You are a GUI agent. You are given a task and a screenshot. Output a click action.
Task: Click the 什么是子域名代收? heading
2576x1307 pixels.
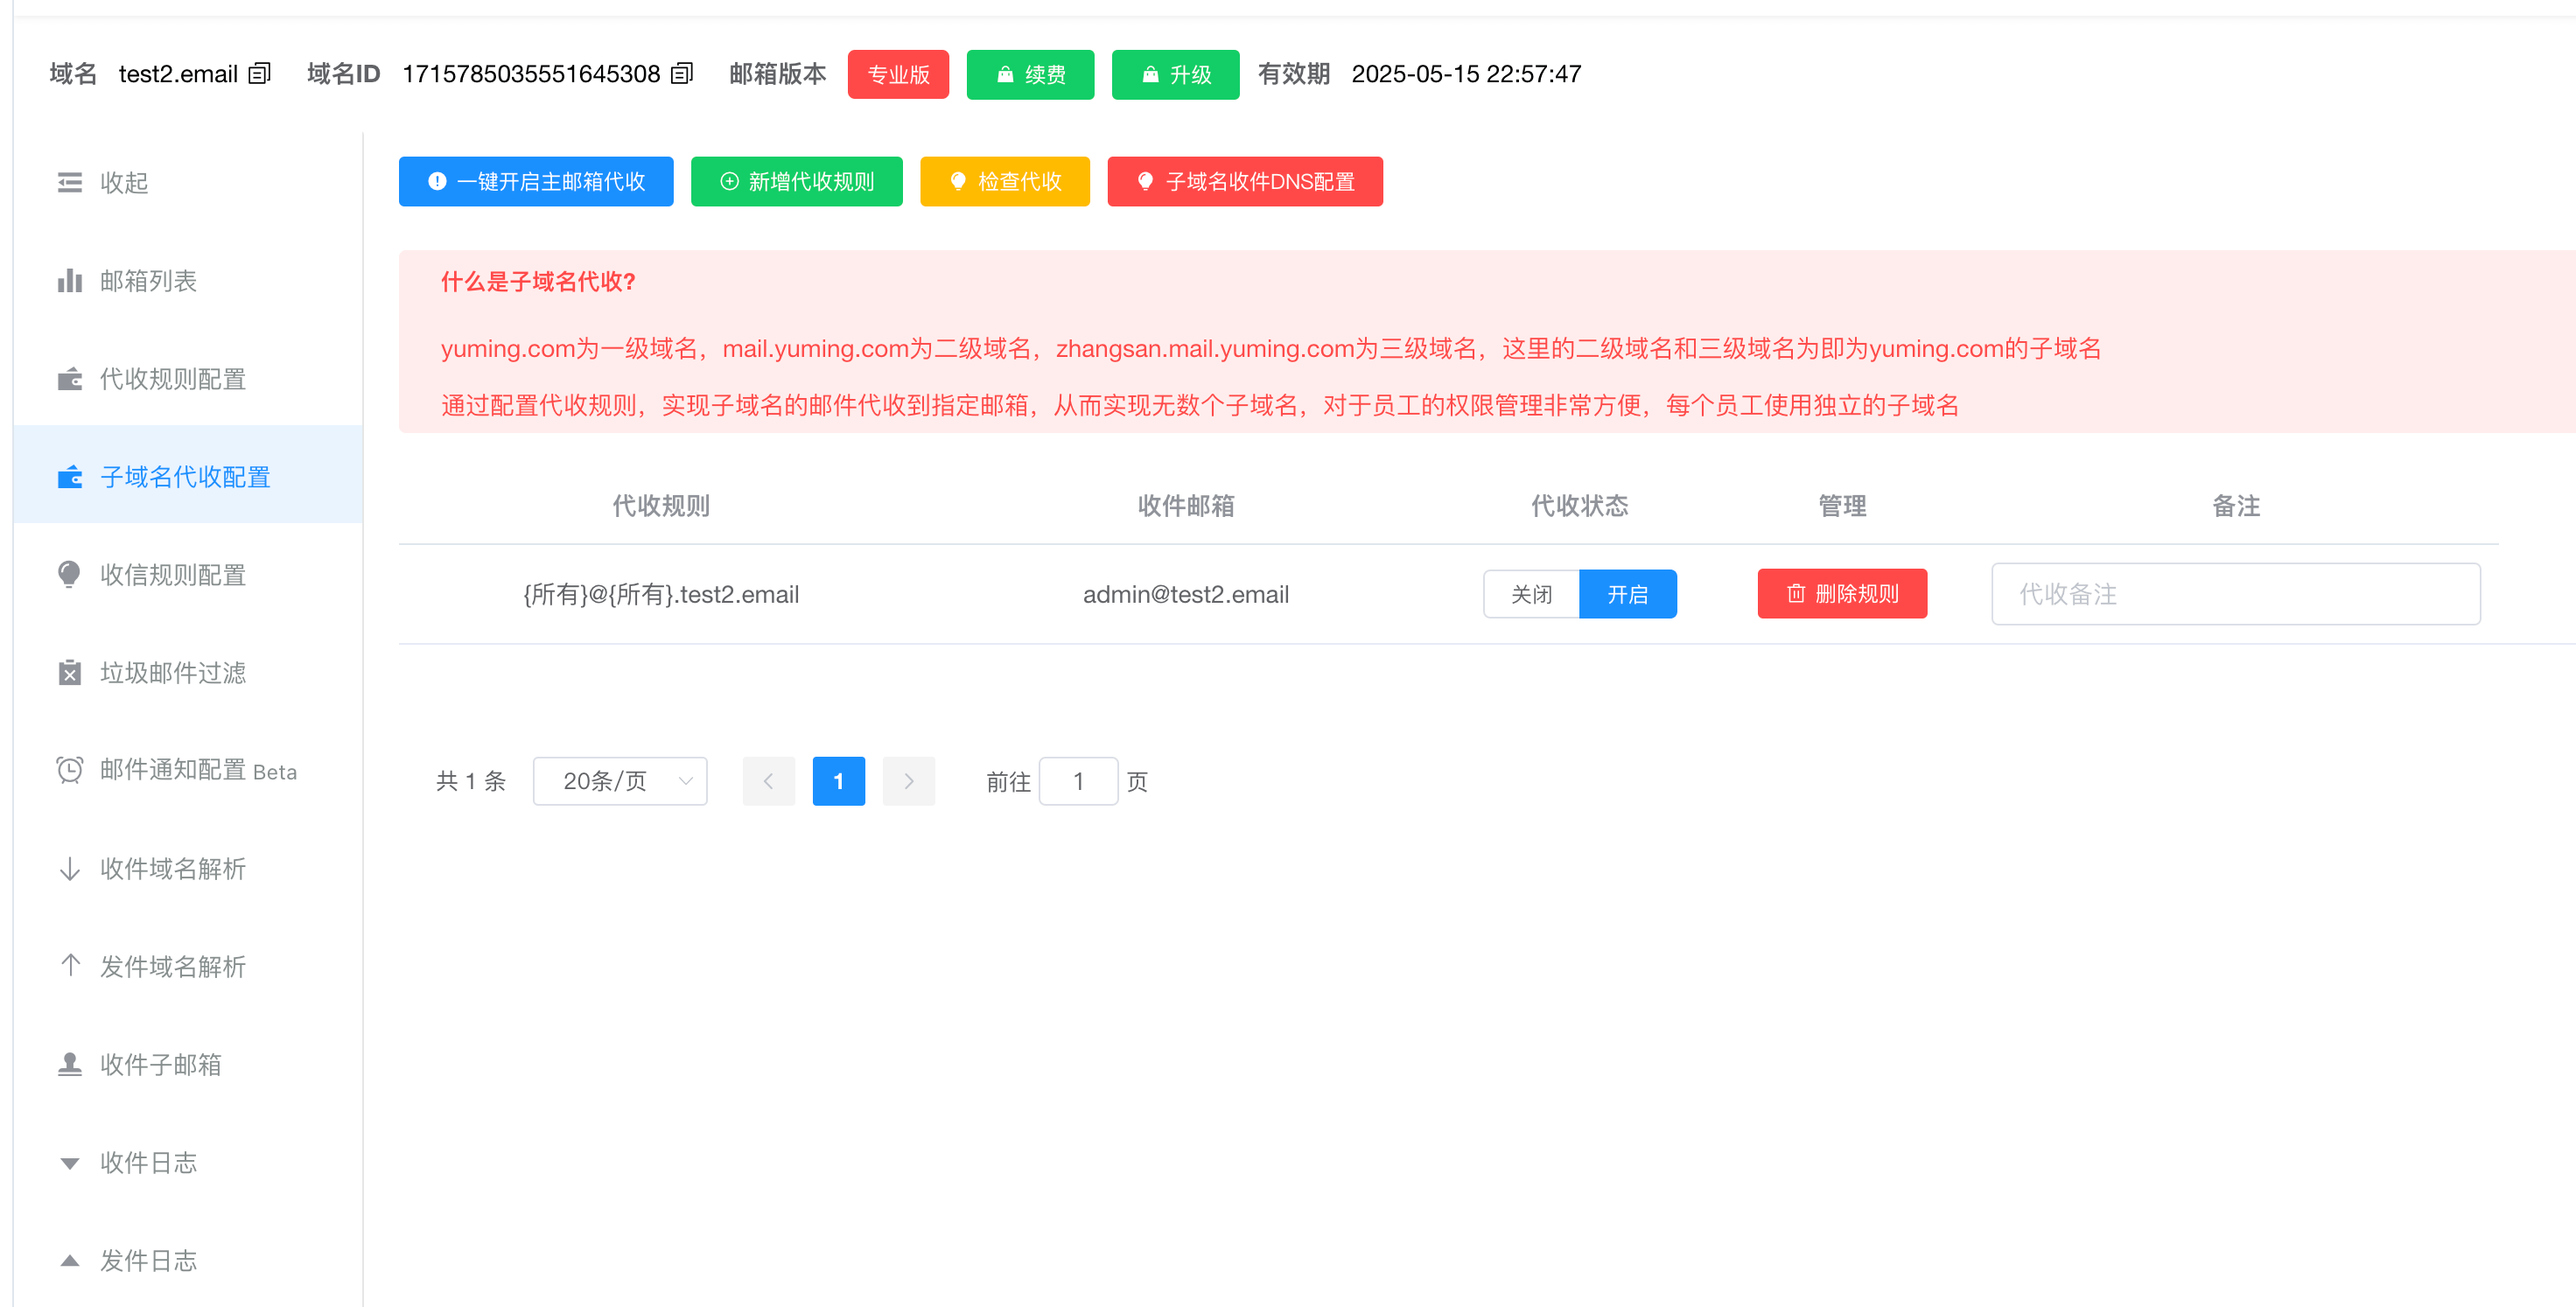538,282
